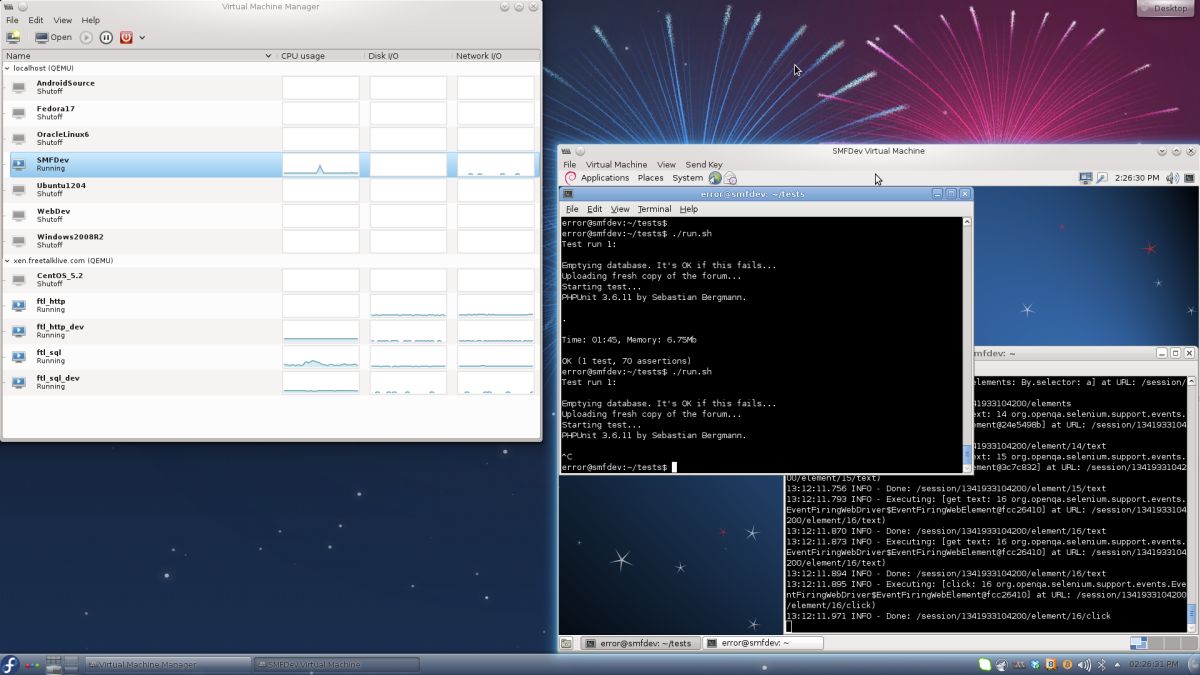The width and height of the screenshot is (1200, 675).
Task: Click the Debian swirl logo icon in guest panel
Action: [571, 178]
